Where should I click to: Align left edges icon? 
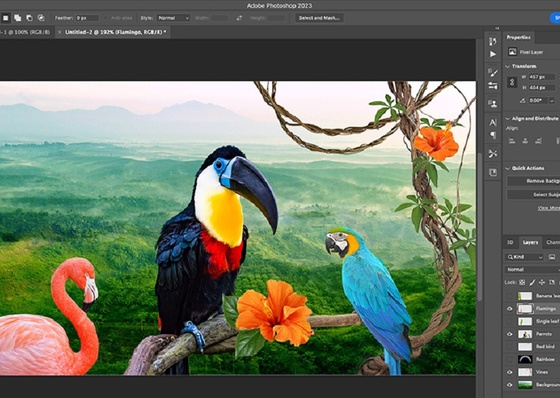pyautogui.click(x=512, y=141)
